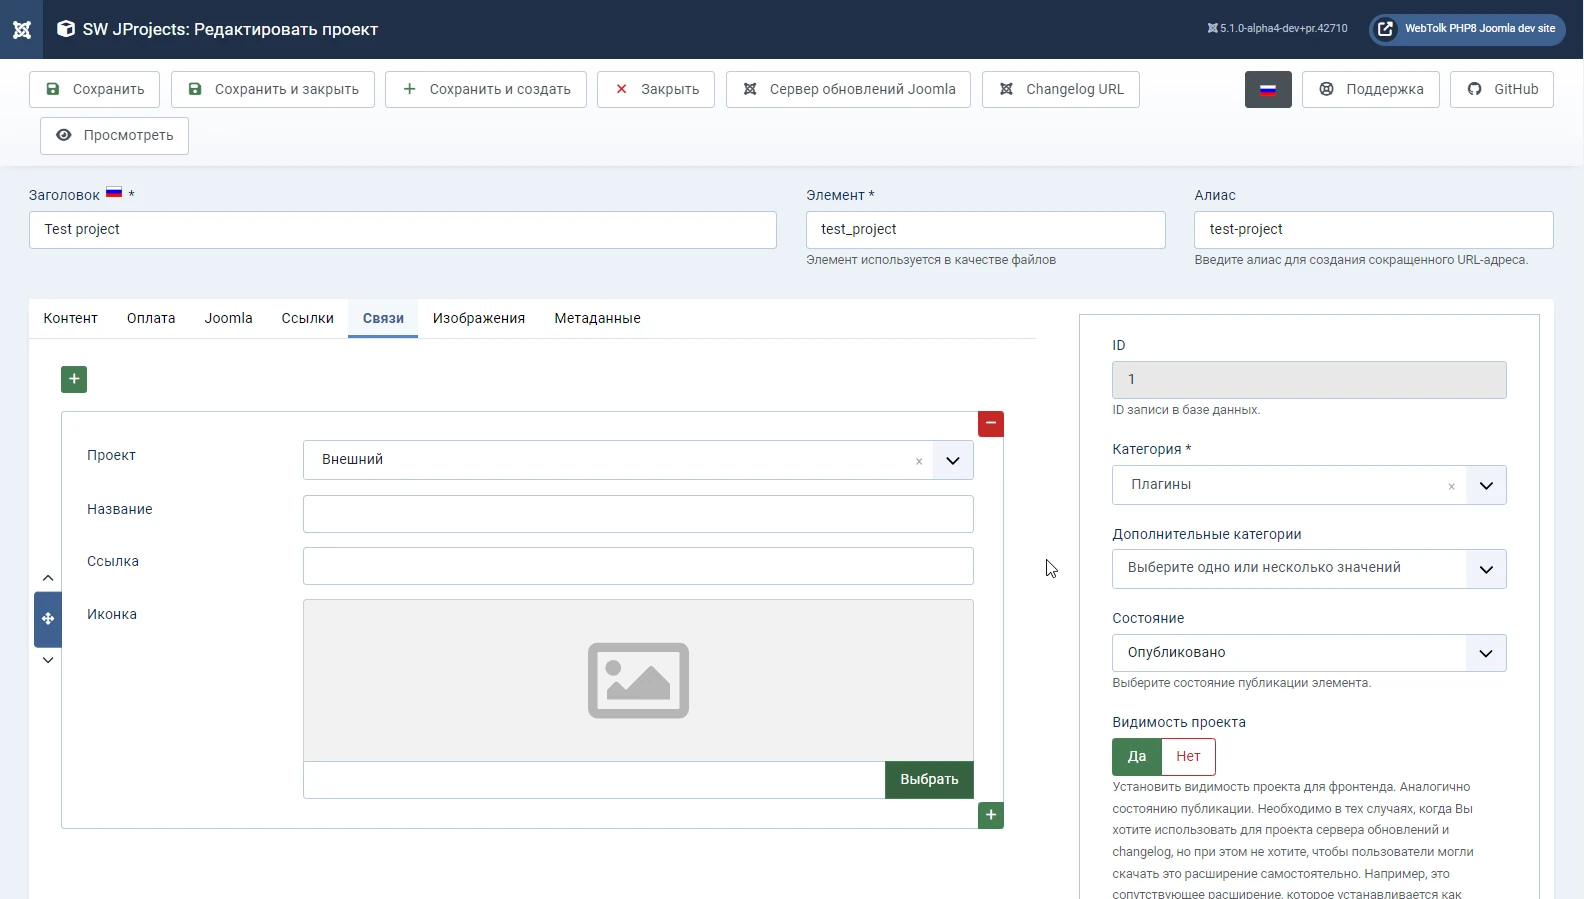Image resolution: width=1584 pixels, height=899 pixels.
Task: Click the 'ID записи в базе данных' hint
Action: pos(1186,410)
